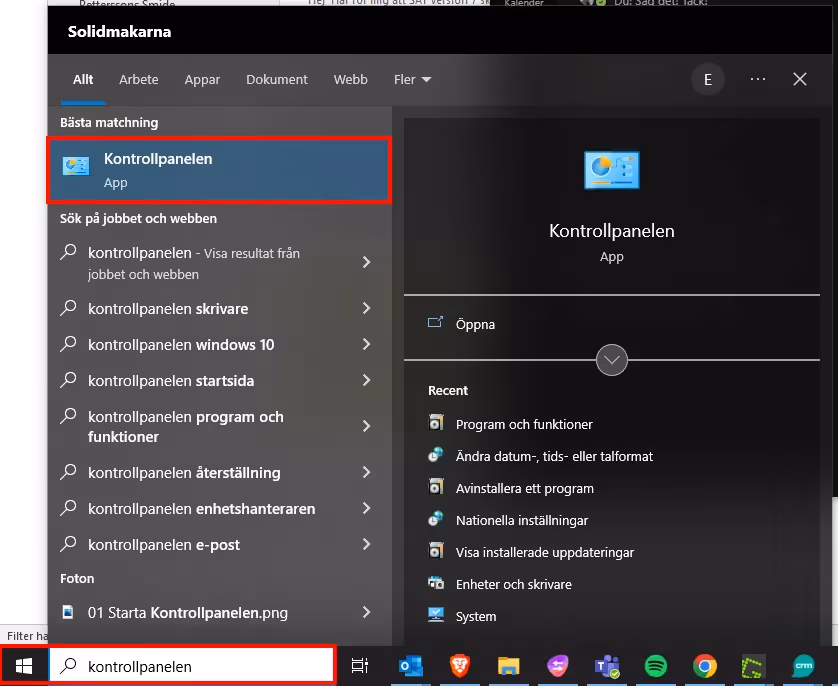Open Spotify from the taskbar
This screenshot has width=838, height=686.
tap(656, 666)
